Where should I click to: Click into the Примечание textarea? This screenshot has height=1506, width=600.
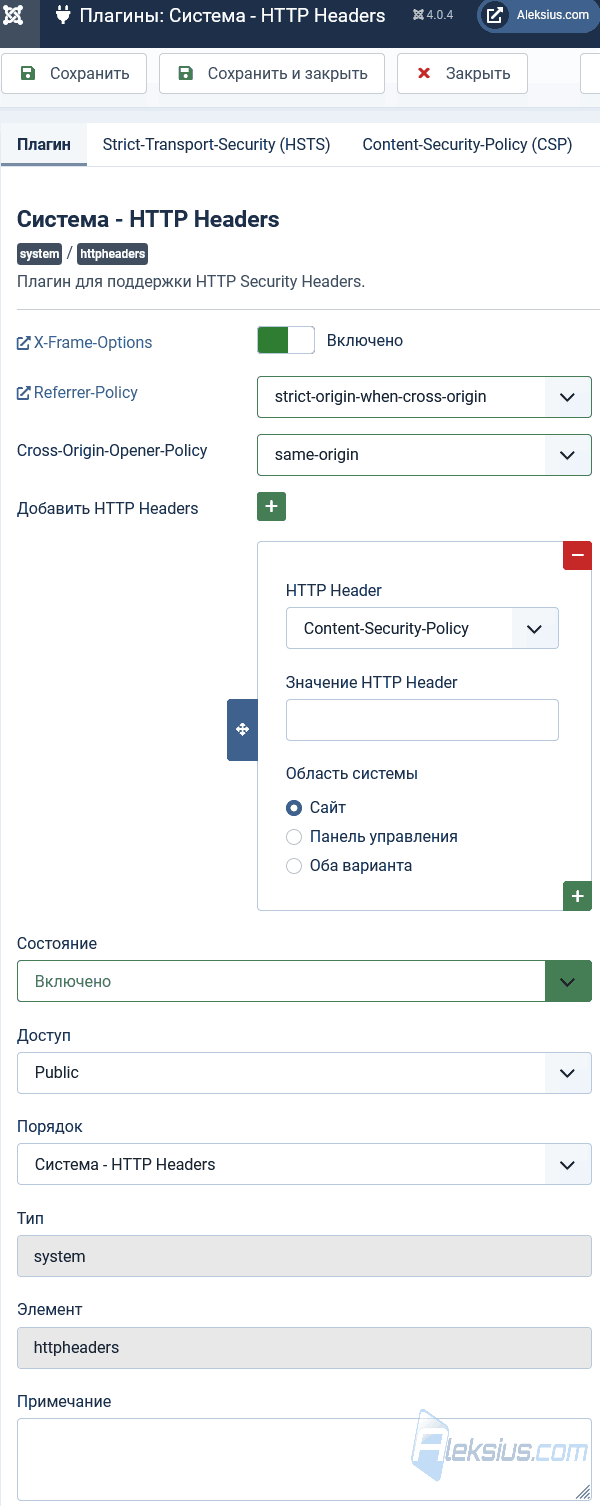click(x=304, y=1459)
